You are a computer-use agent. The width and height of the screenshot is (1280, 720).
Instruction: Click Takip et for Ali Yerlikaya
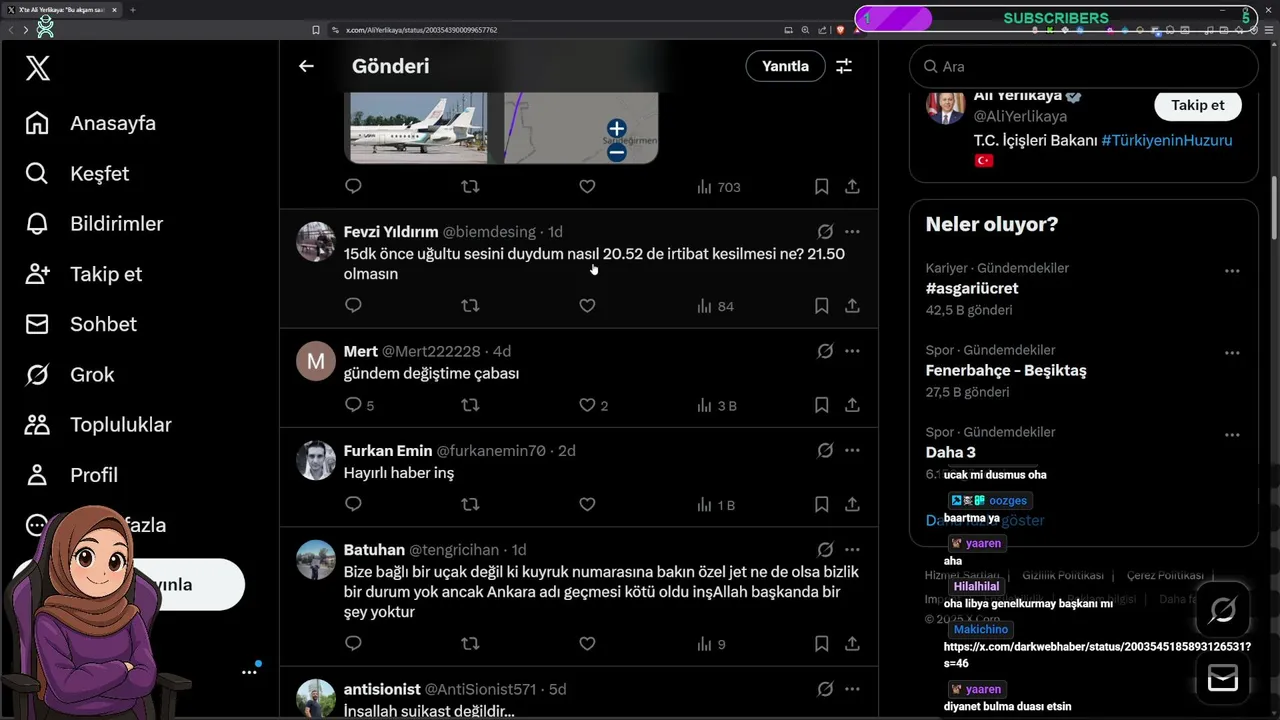(x=1197, y=105)
